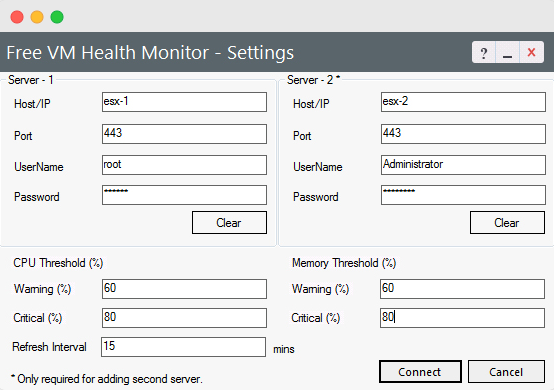Click the 'CPU Threshold (%)' heading
Screen dimensions: 554x390
pos(58,263)
